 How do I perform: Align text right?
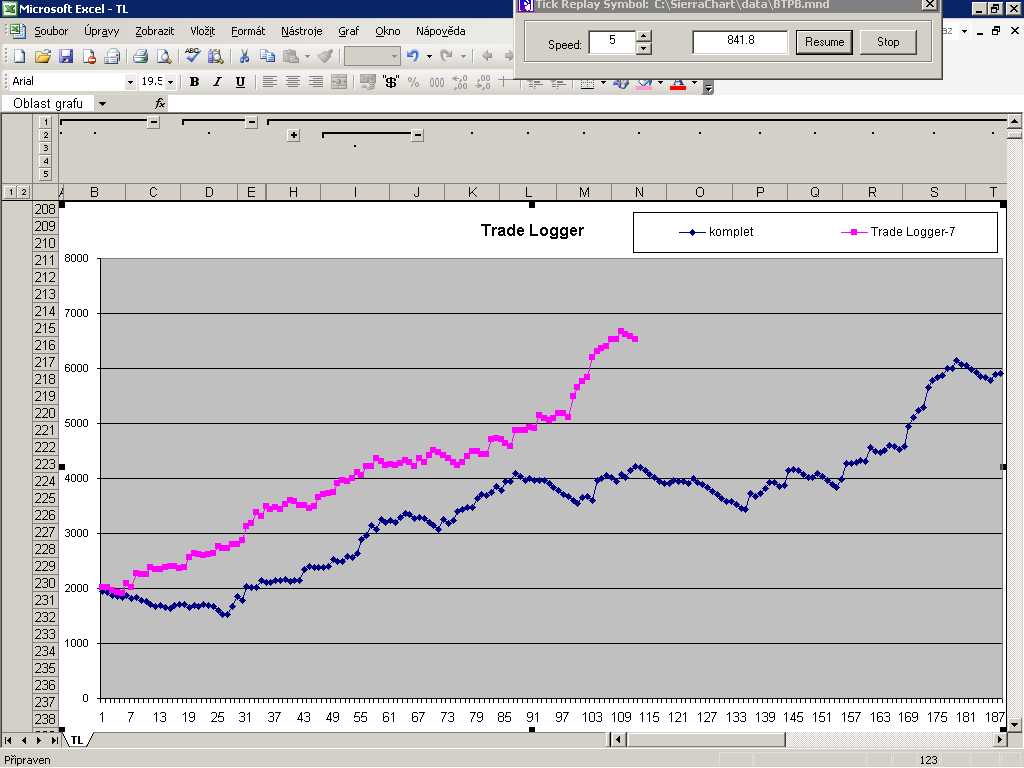tap(316, 82)
